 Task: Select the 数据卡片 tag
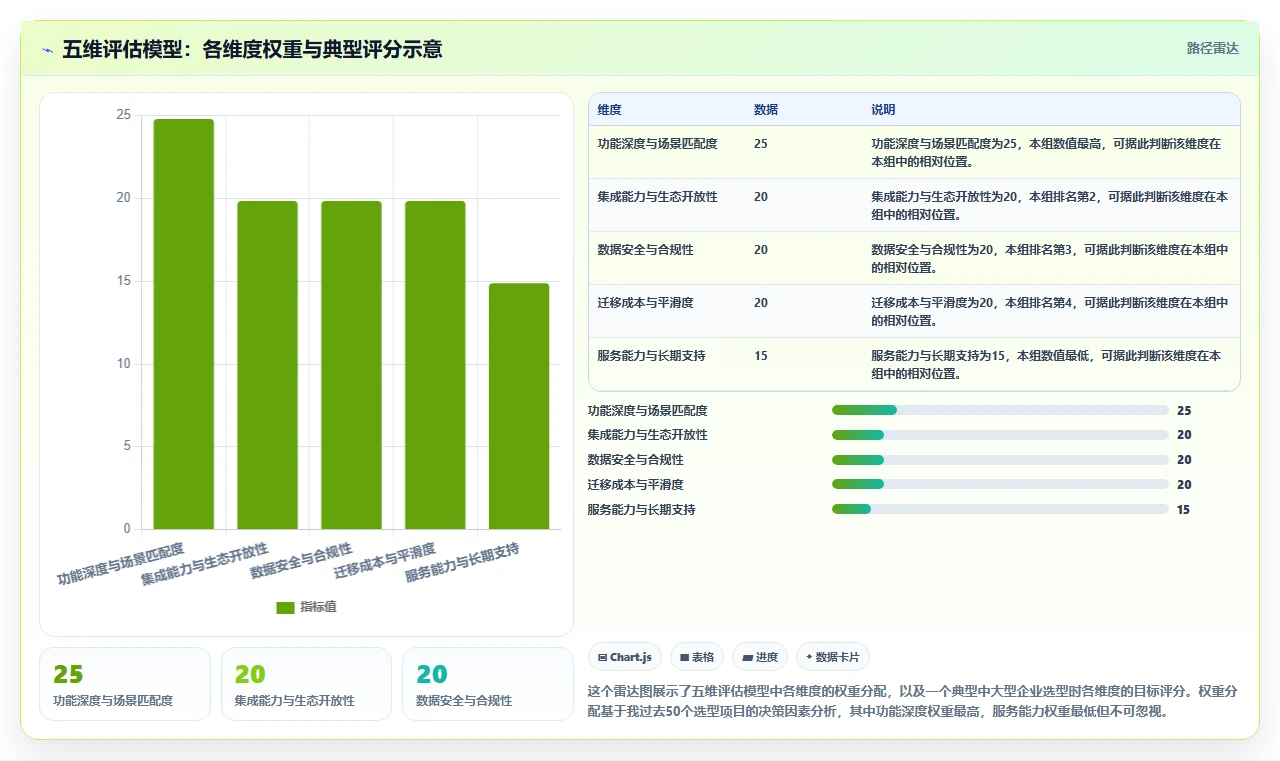[833, 657]
